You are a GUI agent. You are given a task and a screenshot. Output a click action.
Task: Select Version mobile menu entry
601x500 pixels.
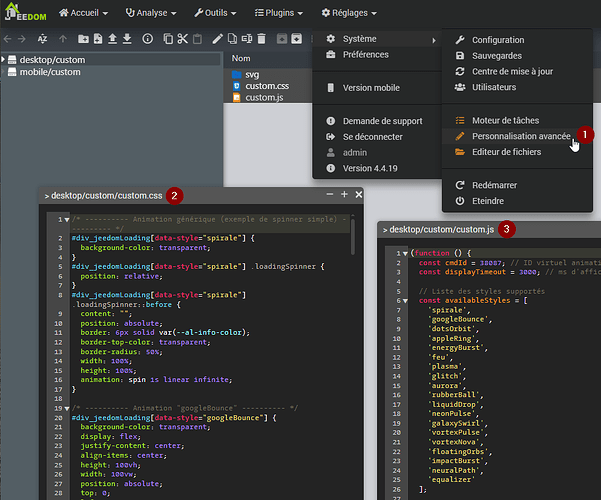pyautogui.click(x=377, y=88)
